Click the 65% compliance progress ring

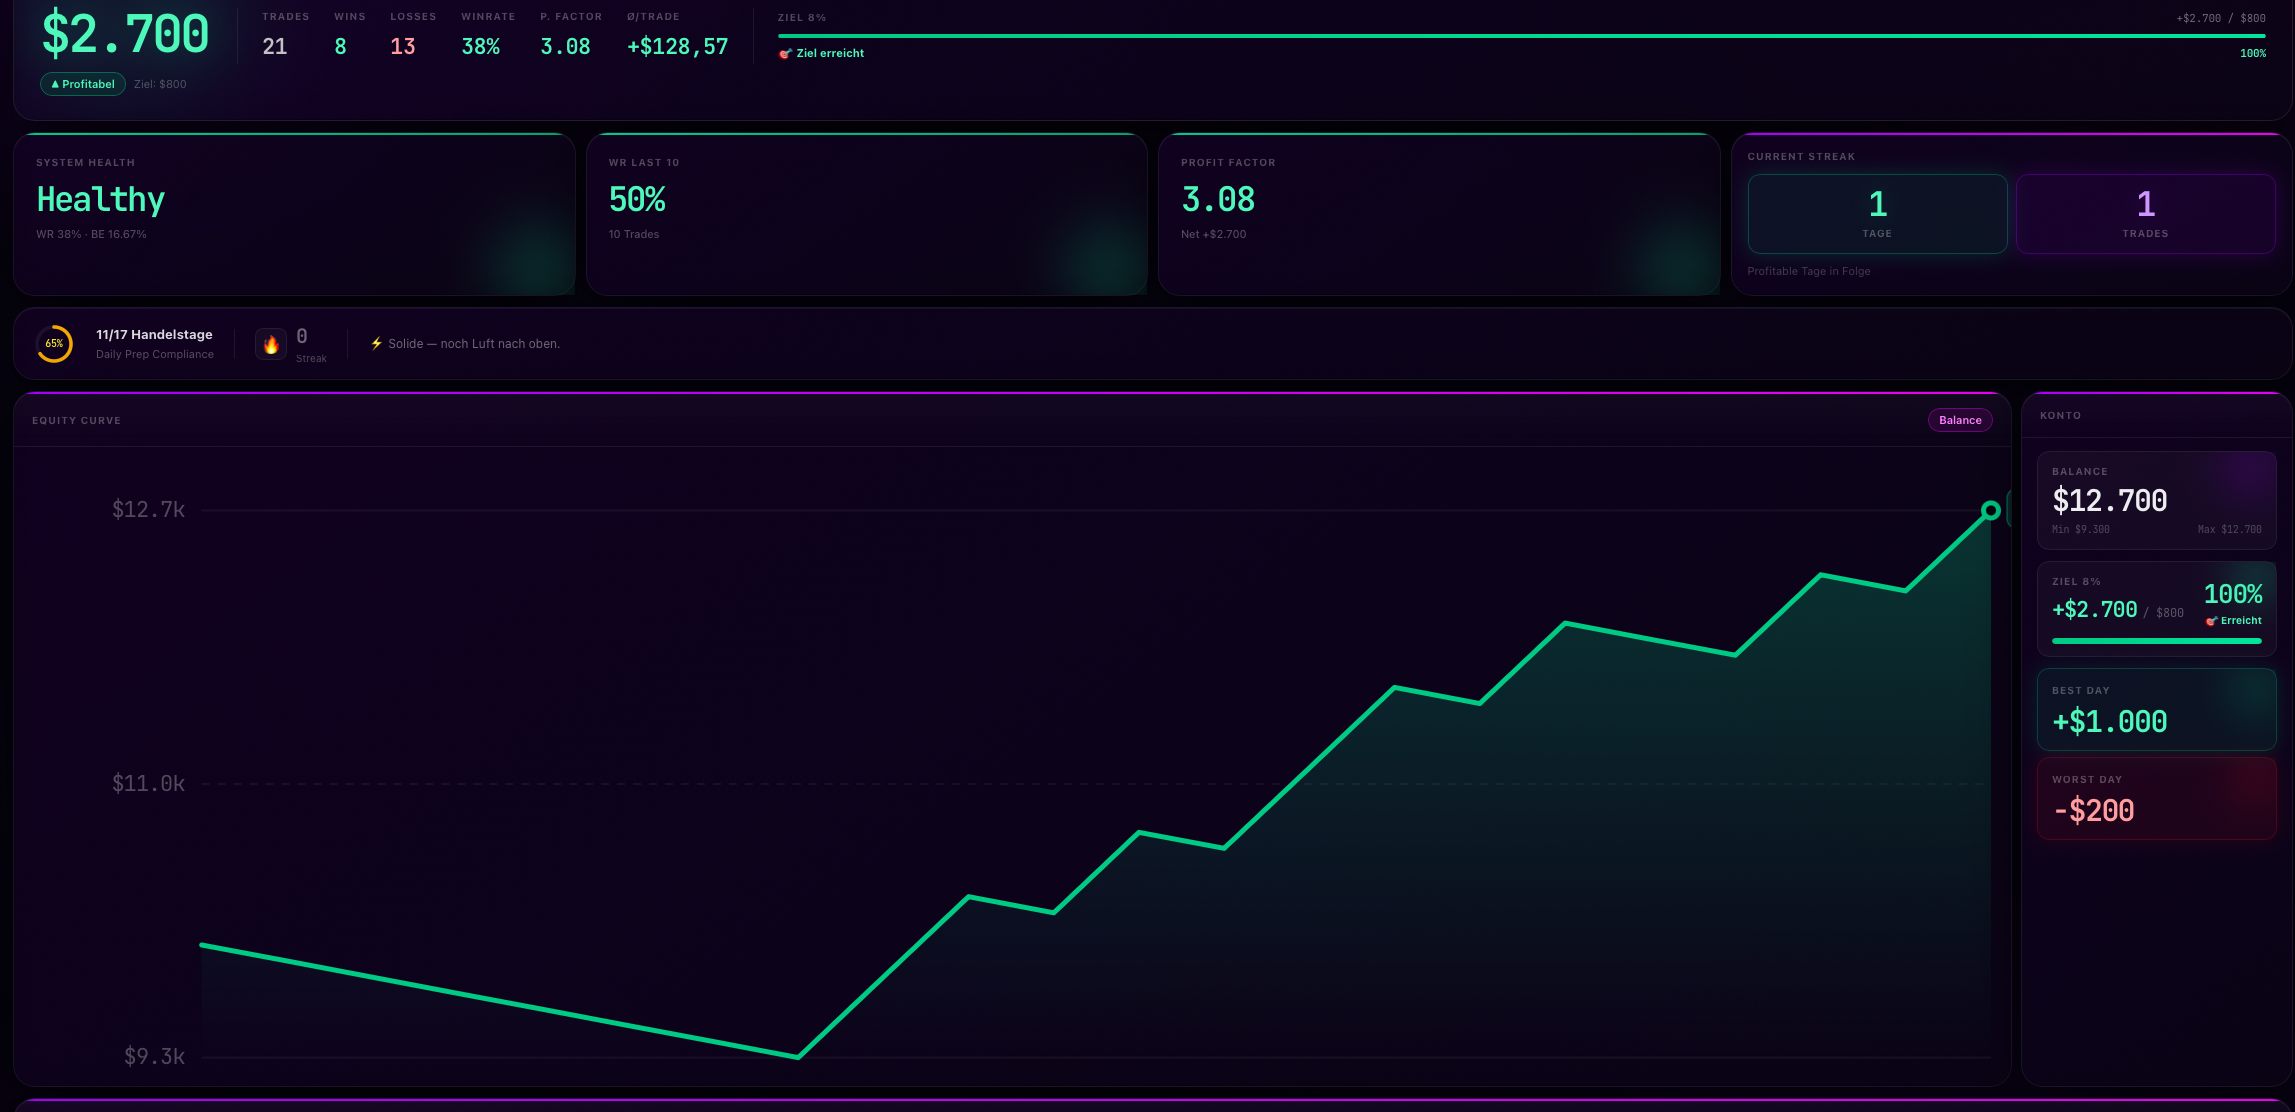[x=54, y=344]
